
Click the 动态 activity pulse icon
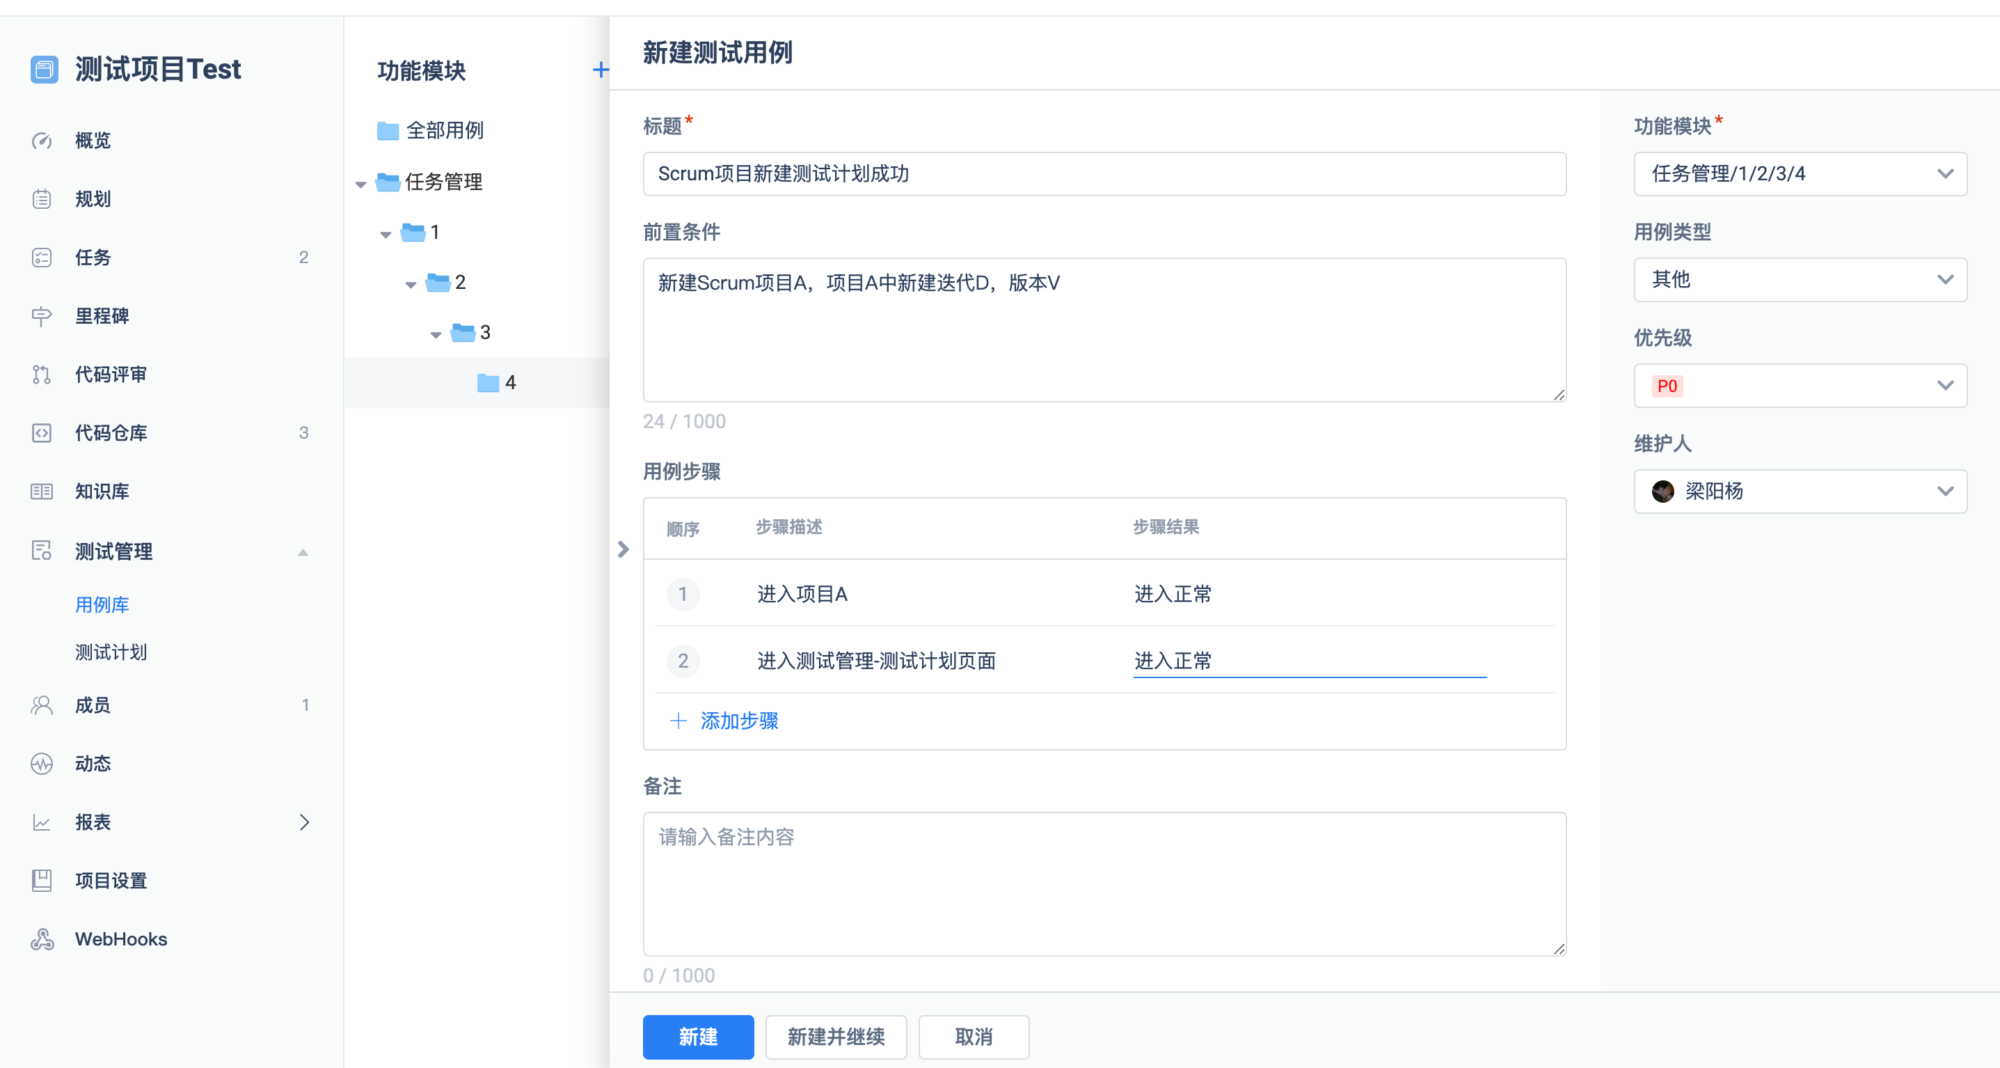point(42,764)
